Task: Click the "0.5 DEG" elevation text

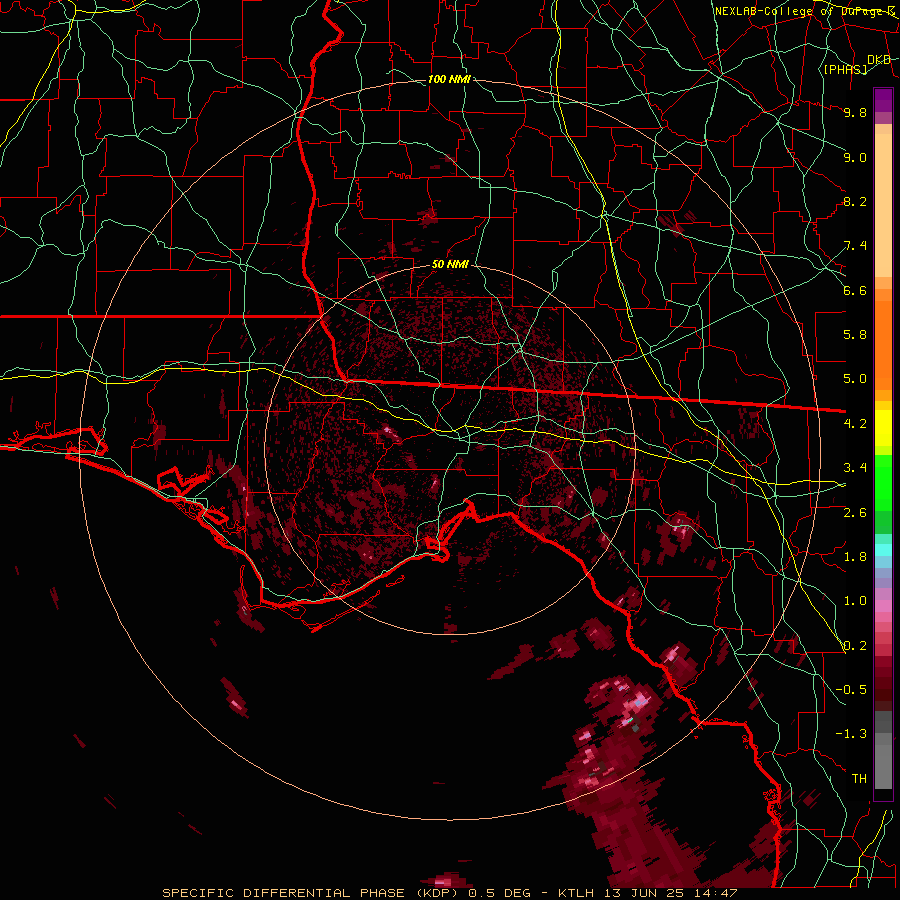Action: (x=499, y=893)
